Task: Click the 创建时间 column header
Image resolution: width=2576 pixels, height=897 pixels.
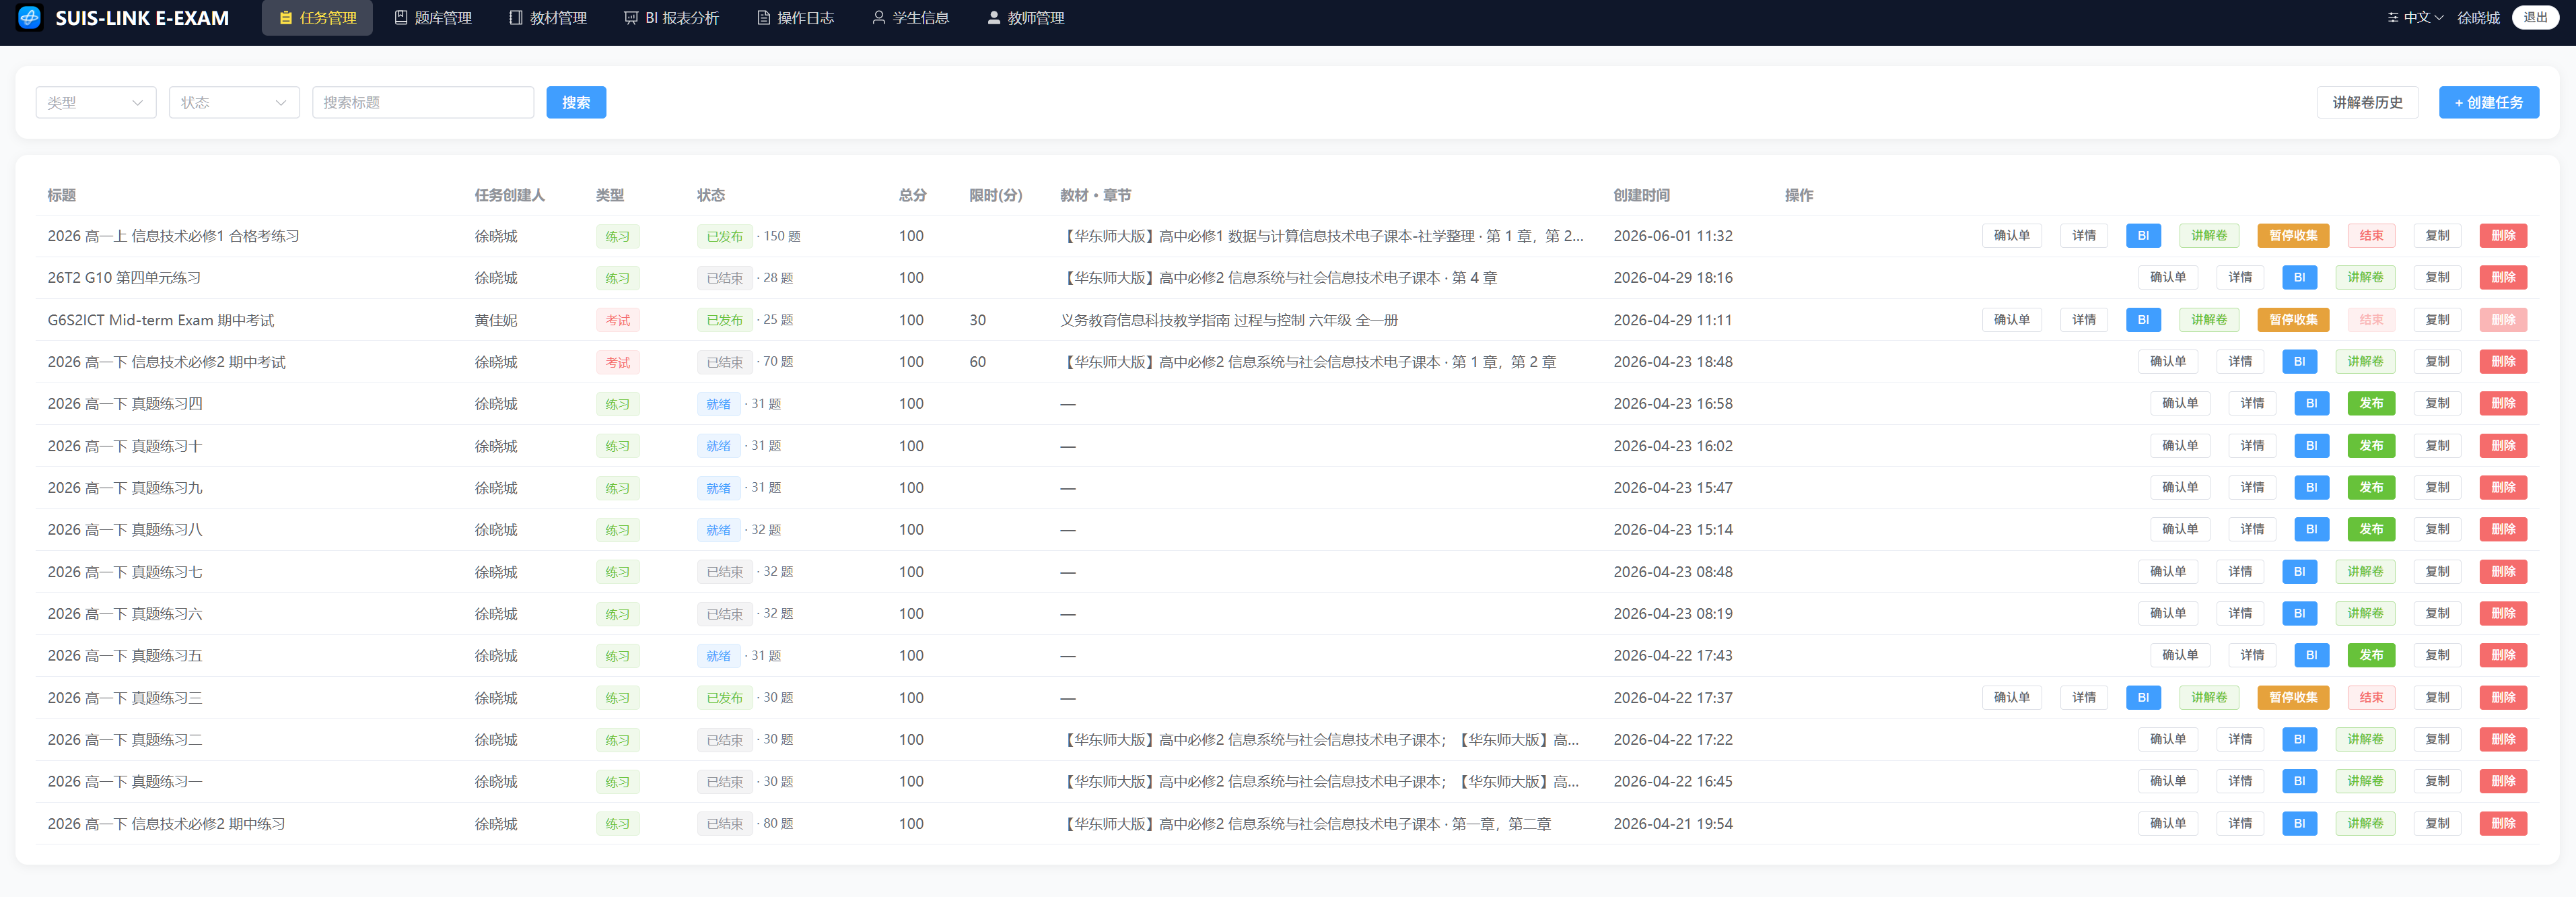Action: (1641, 195)
